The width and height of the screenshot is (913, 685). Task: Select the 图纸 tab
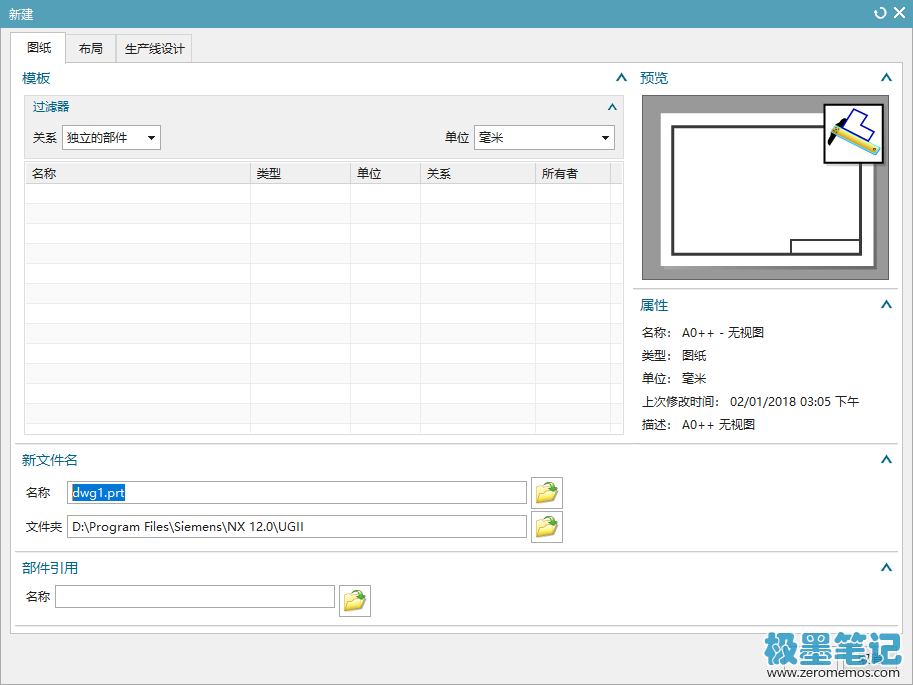39,48
